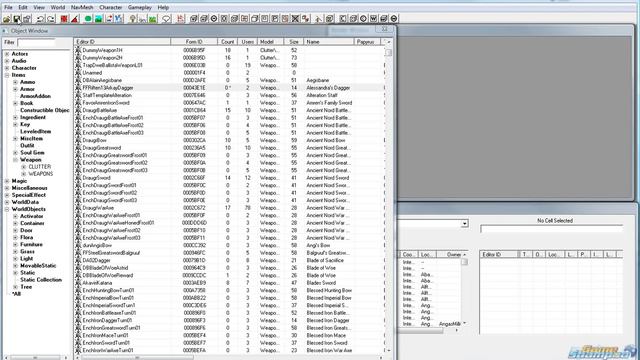Expand the Armor subcategory
Viewport: 640px width, 360px height.
tap(15, 89)
